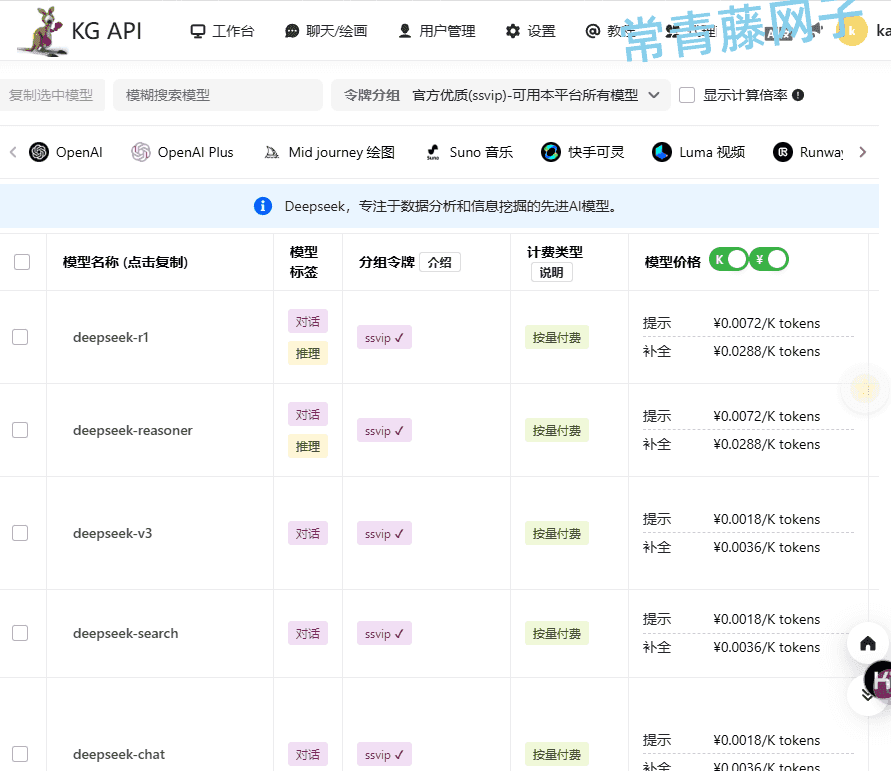Check the deepseek-v3 row checkbox
891x771 pixels.
[x=20, y=533]
